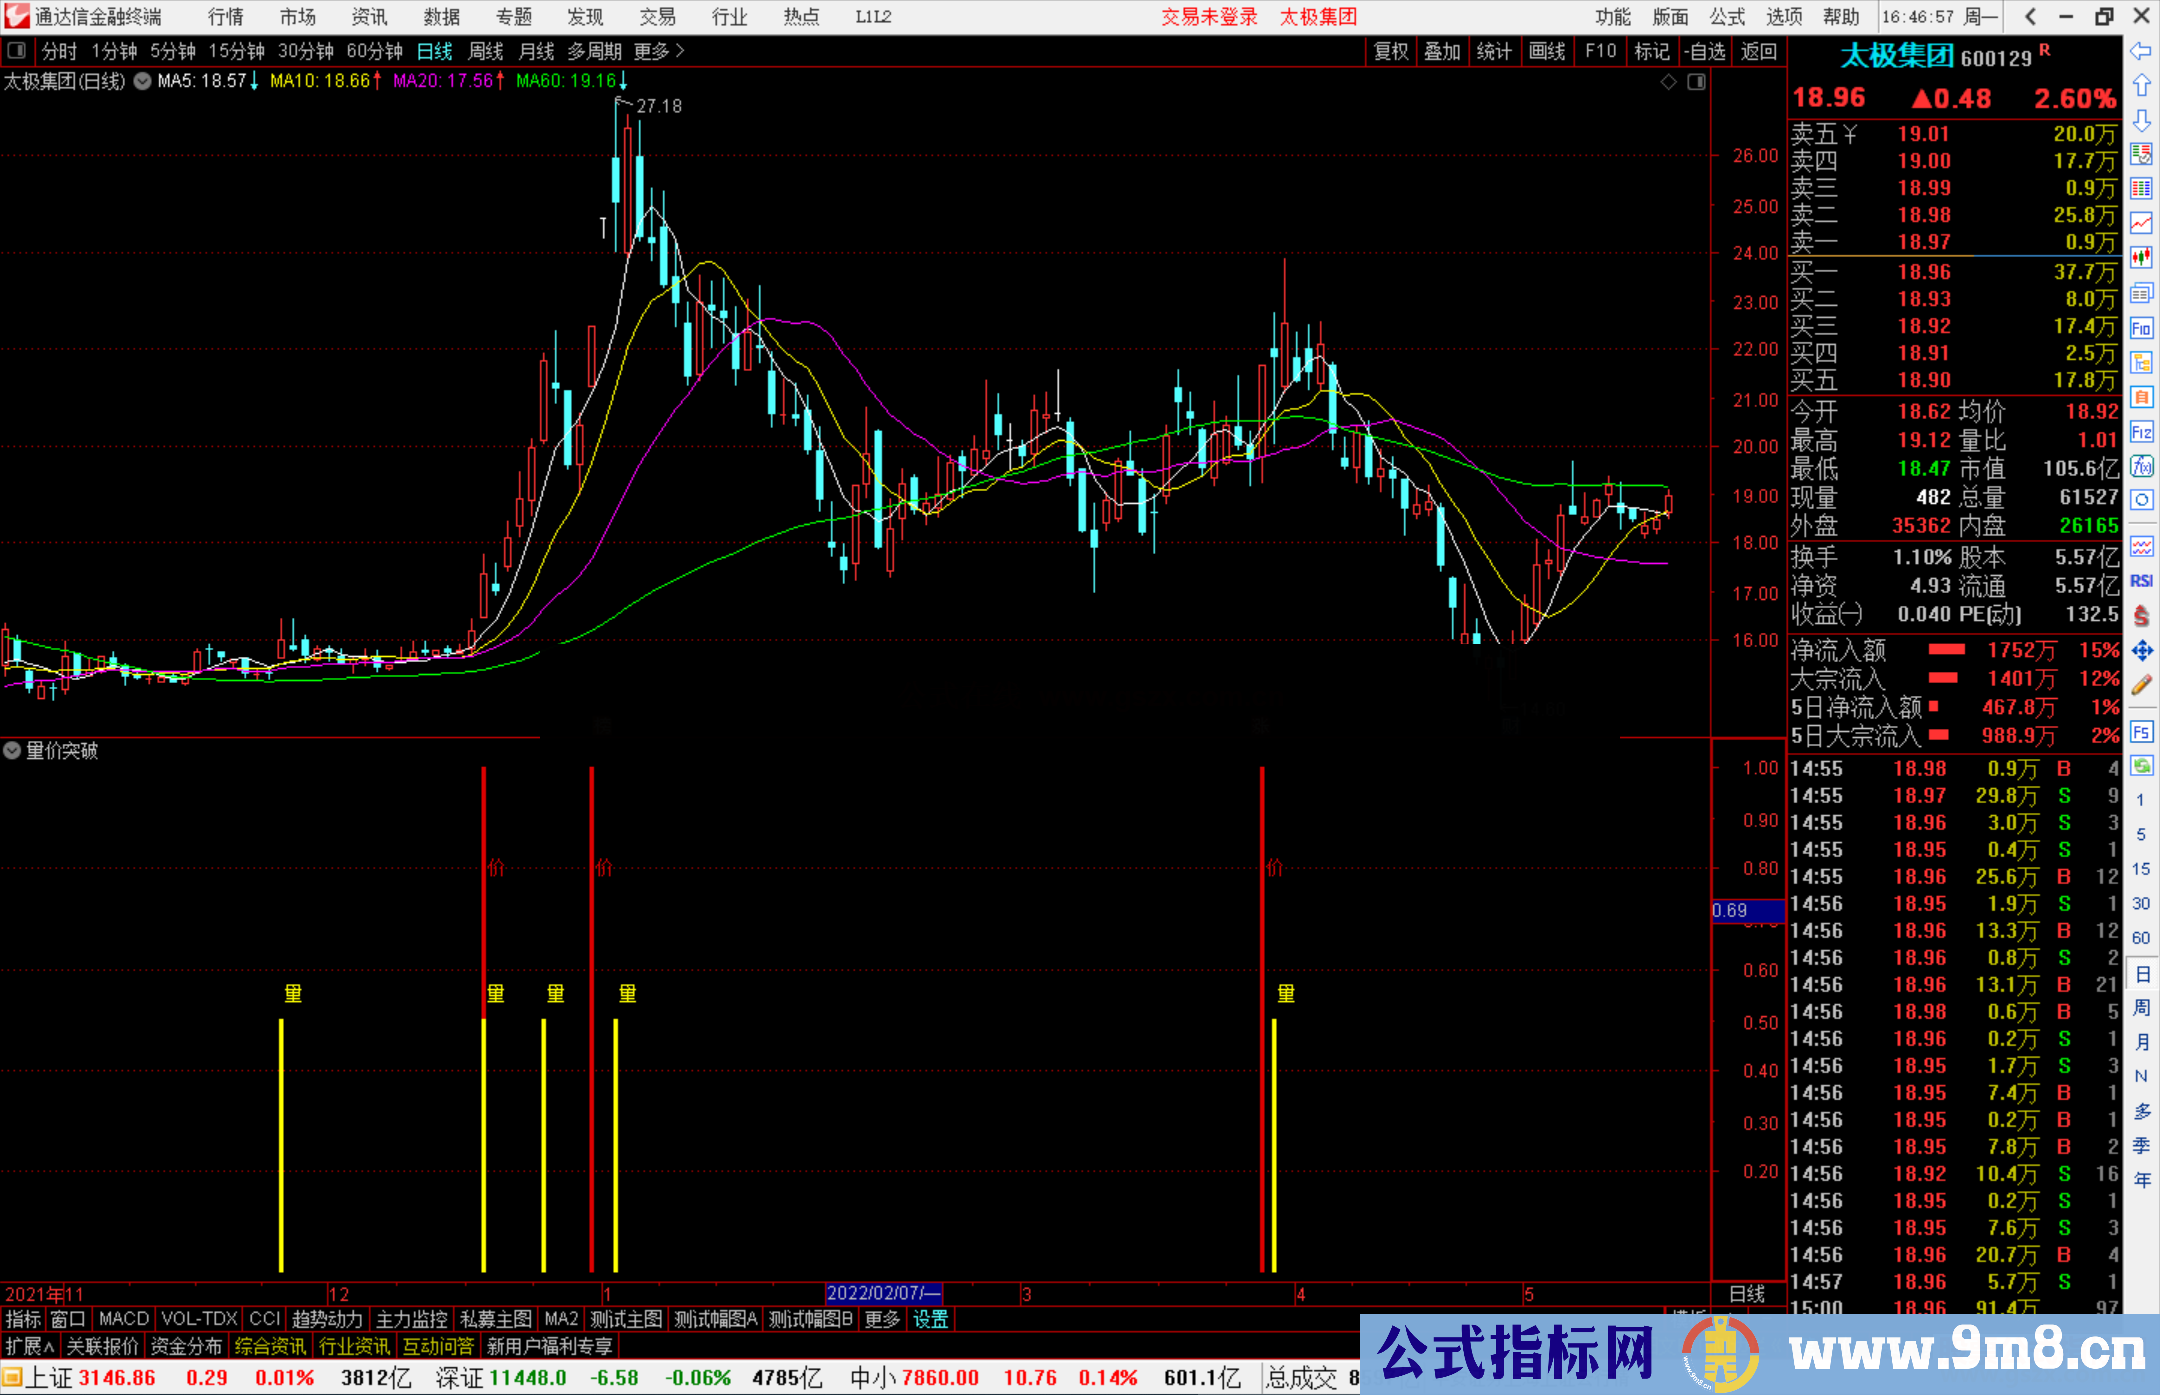
Task: Select the RSI indicator icon
Action: (2140, 581)
